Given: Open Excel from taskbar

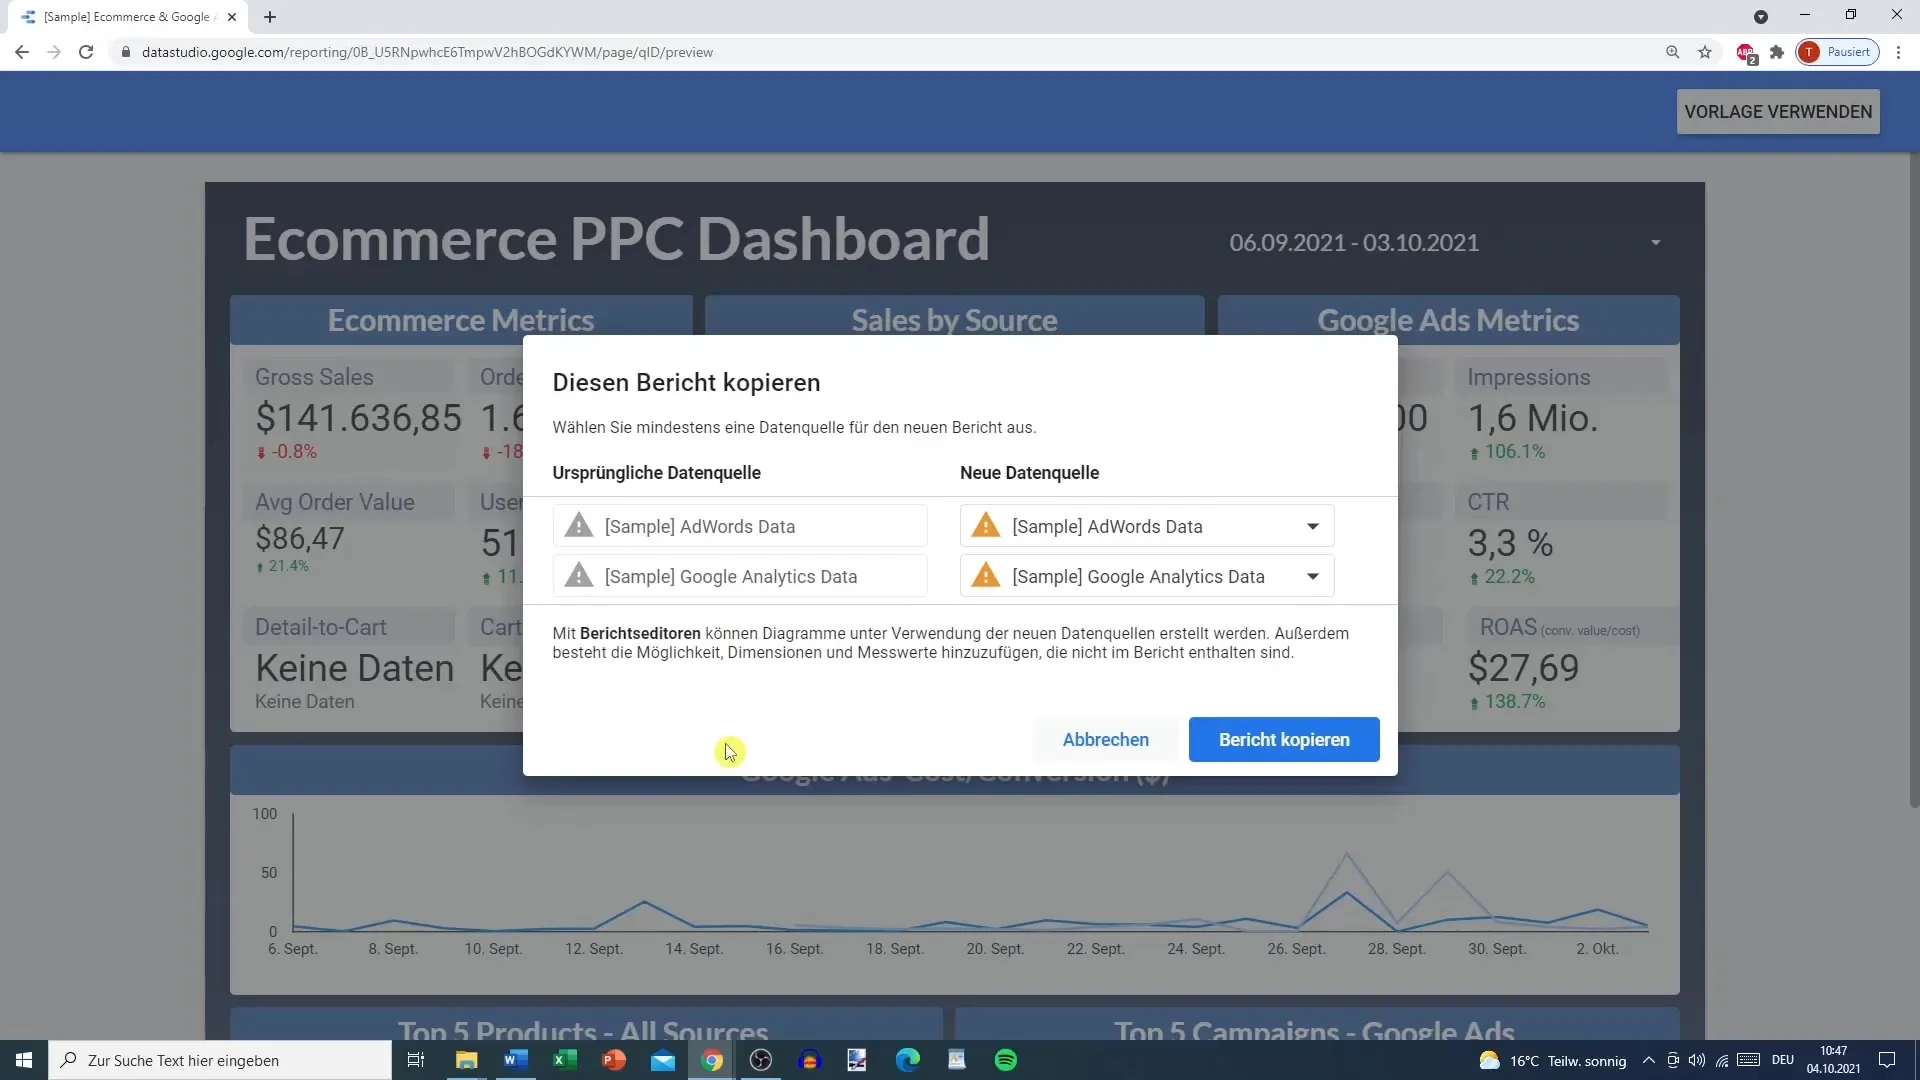Looking at the screenshot, I should (565, 1060).
